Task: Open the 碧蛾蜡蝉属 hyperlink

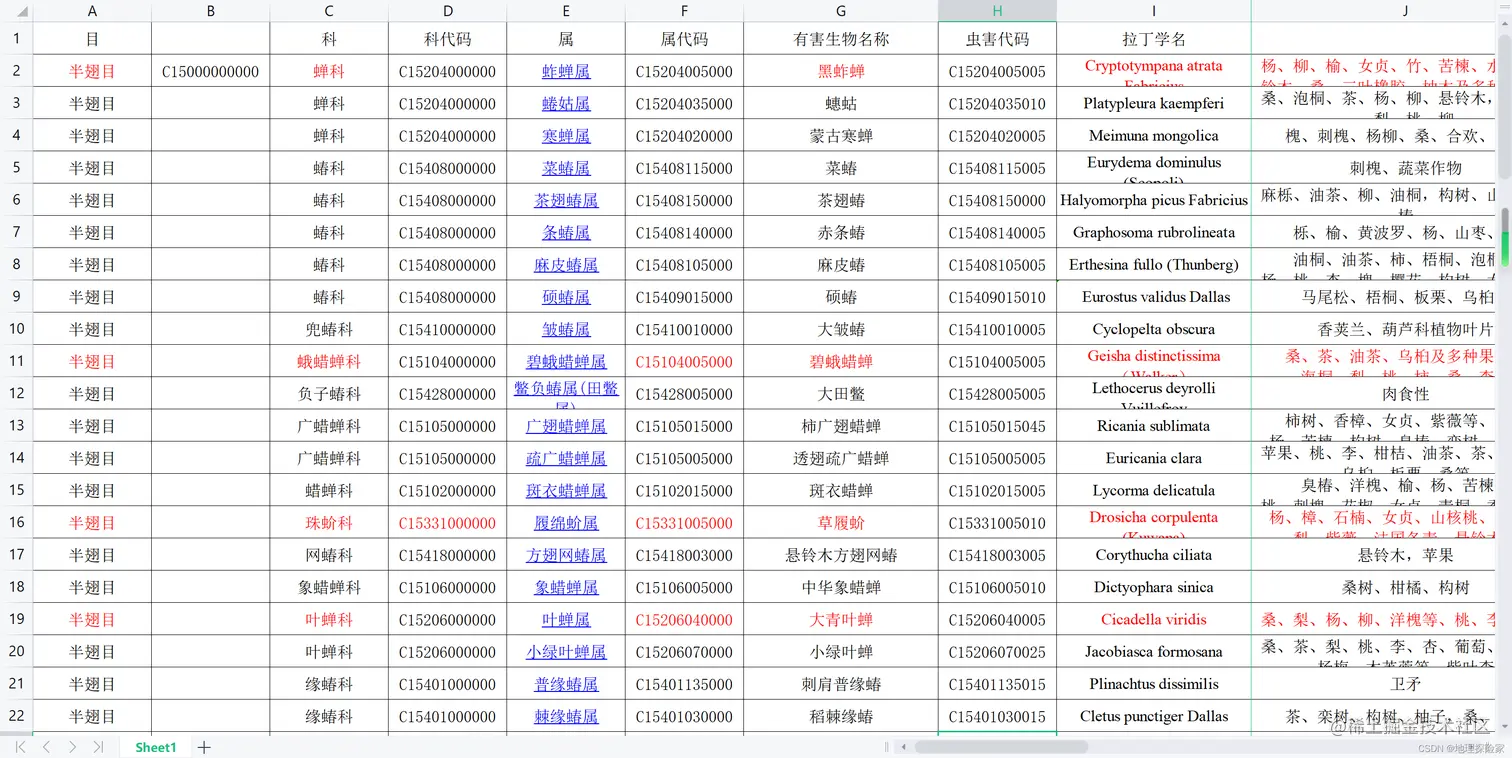Action: pyautogui.click(x=566, y=361)
